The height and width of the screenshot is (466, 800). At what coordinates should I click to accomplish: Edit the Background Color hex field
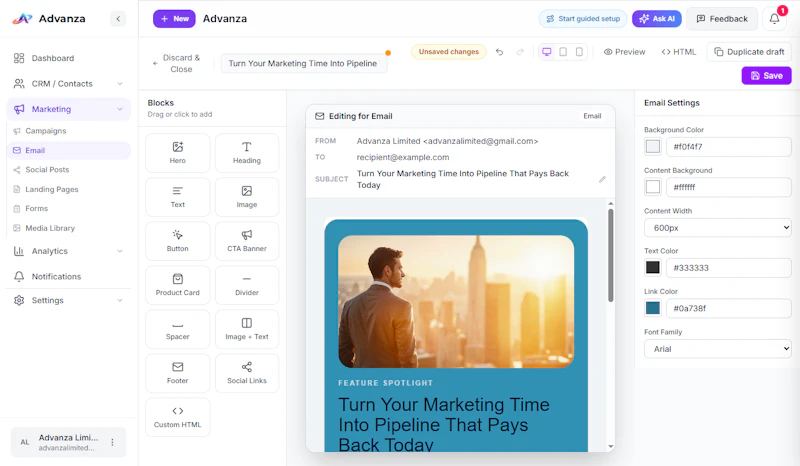point(729,146)
